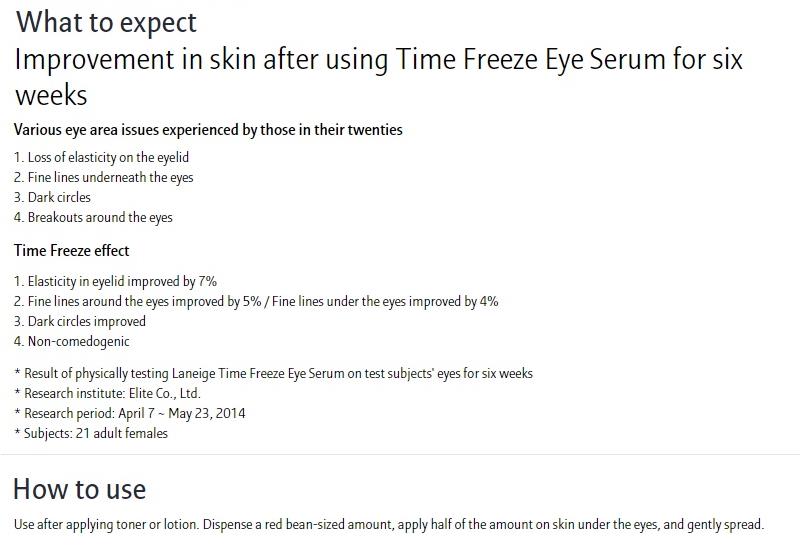
Task: Click the fine lines improved by 5% line
Action: click(256, 301)
